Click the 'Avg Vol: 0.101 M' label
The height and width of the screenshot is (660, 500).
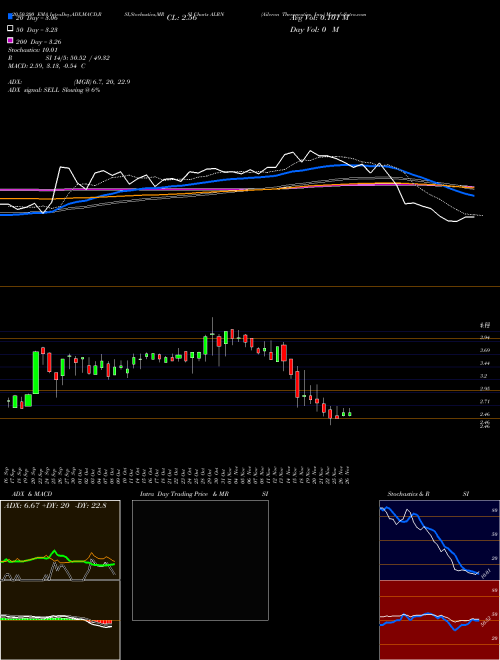pos(320,18)
